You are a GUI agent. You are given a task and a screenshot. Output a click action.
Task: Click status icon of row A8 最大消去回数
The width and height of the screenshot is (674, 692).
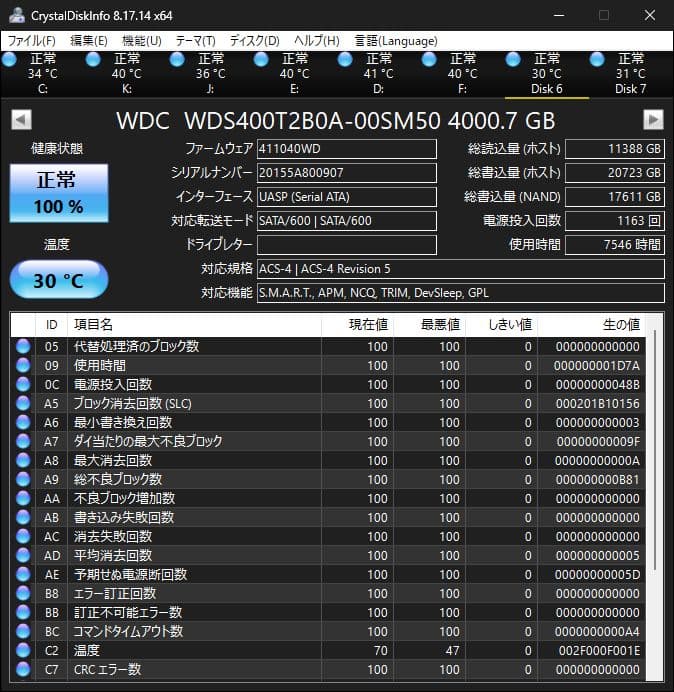pyautogui.click(x=23, y=460)
